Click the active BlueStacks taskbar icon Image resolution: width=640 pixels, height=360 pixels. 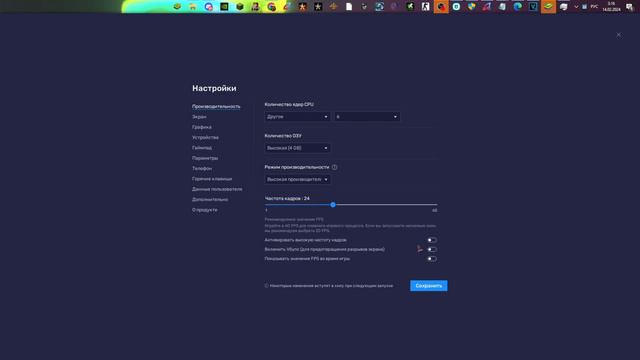pos(548,7)
